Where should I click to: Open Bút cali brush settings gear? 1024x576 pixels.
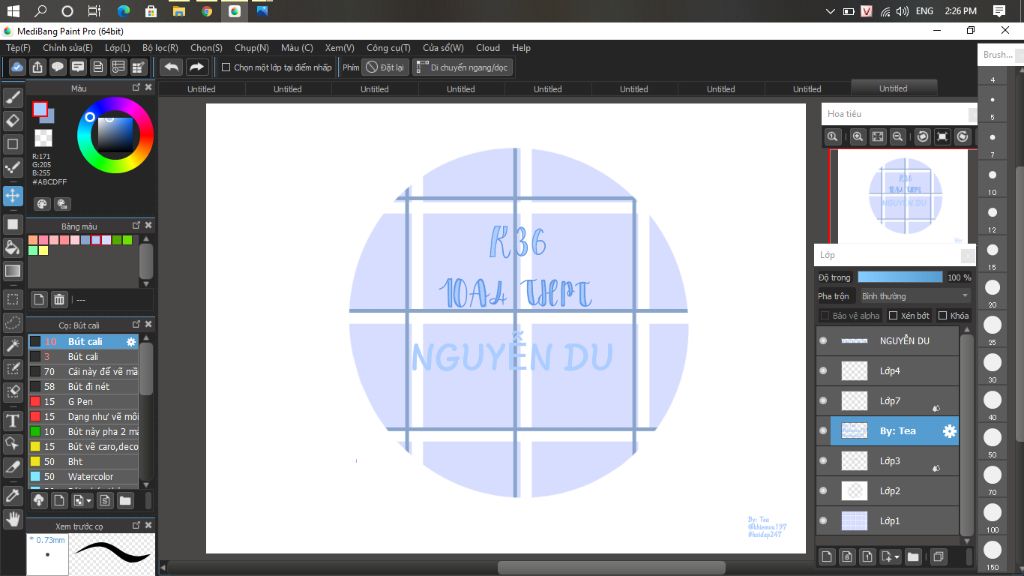[x=131, y=342]
